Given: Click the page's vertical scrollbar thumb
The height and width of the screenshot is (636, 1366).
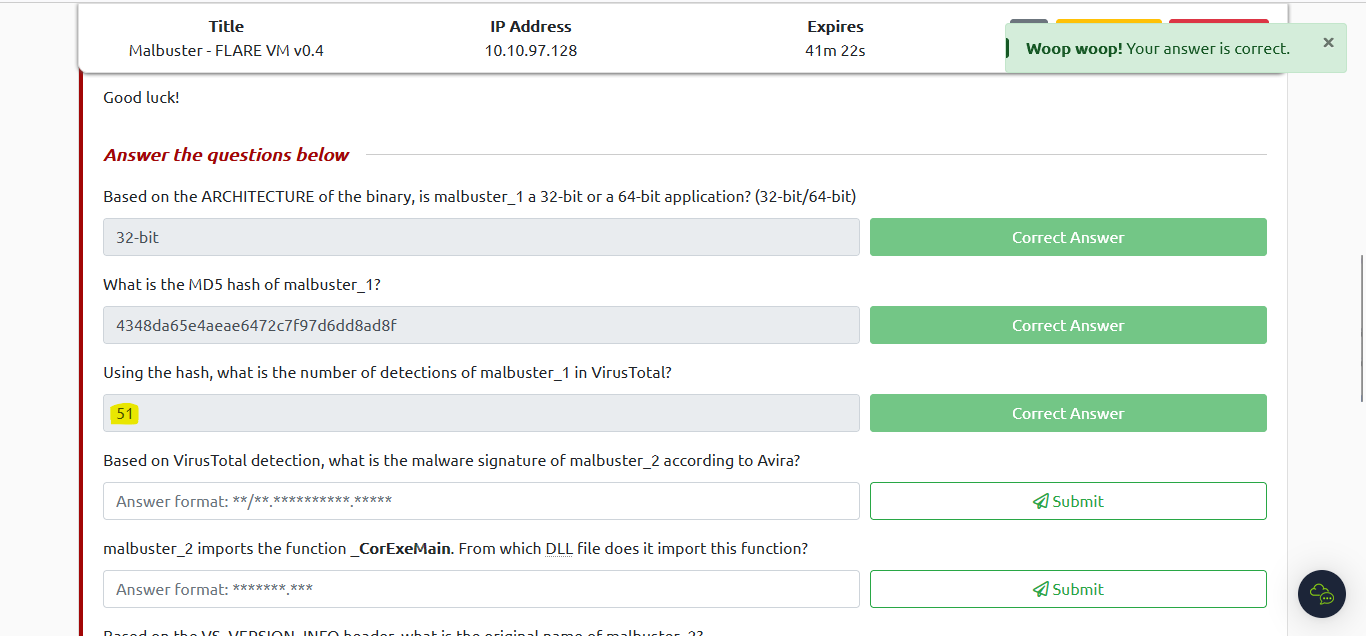Looking at the screenshot, I should click(1361, 327).
